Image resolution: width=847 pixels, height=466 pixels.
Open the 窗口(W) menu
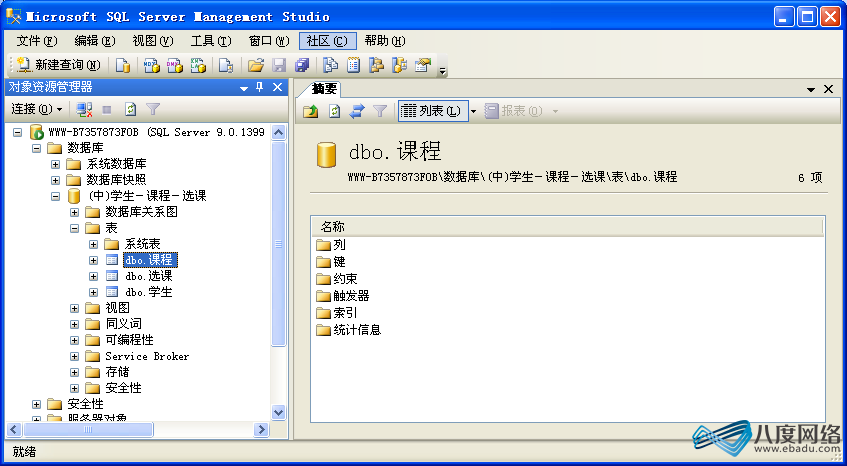point(269,41)
